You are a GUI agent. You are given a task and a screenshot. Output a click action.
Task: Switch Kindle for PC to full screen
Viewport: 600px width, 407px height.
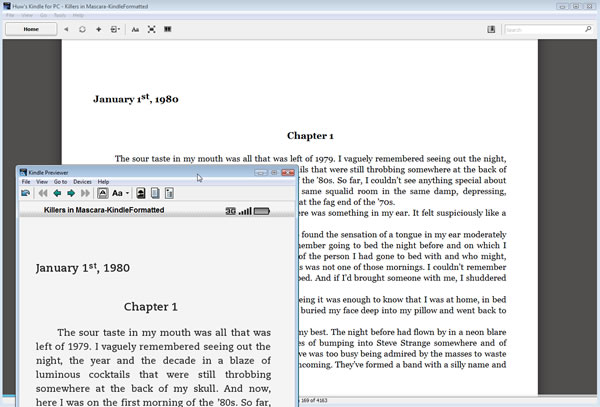pyautogui.click(x=152, y=29)
